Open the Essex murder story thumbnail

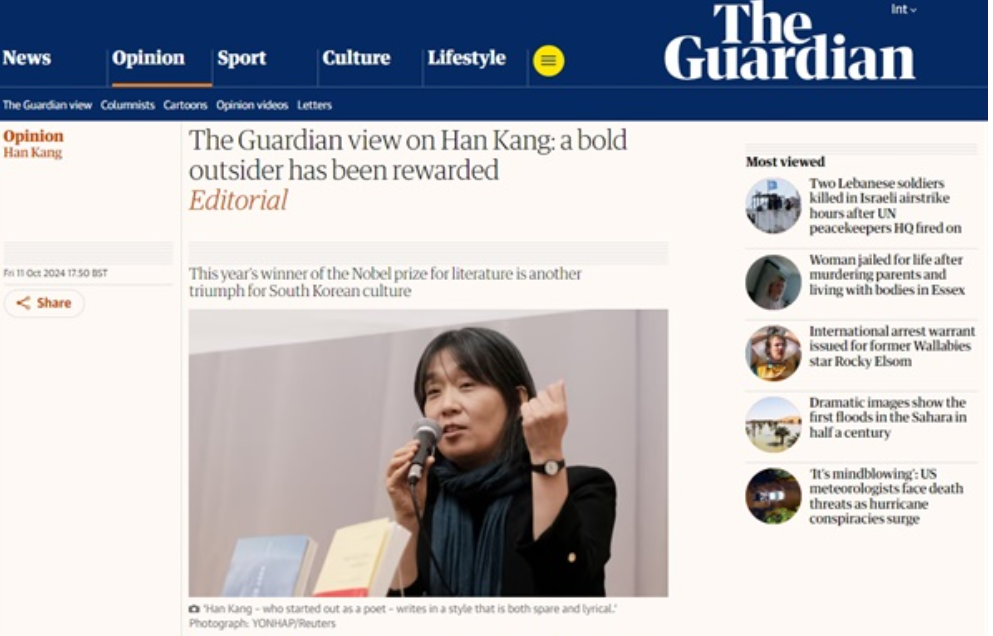773,281
